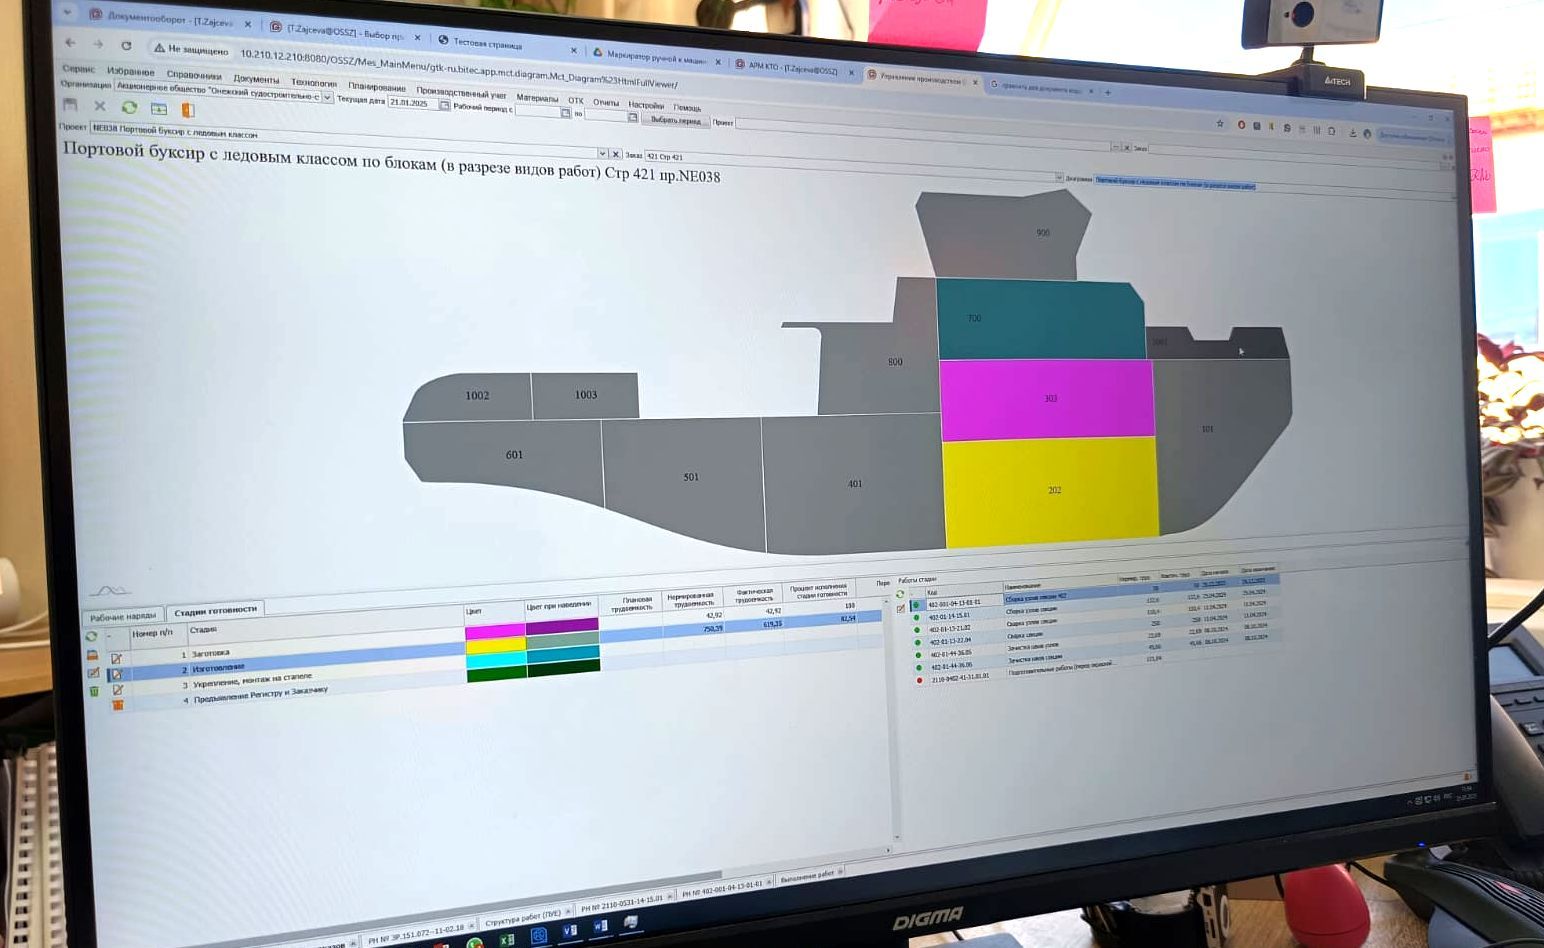The height and width of the screenshot is (948, 1544).
Task: Click the save diskette icon in toolbar
Action: (70, 104)
